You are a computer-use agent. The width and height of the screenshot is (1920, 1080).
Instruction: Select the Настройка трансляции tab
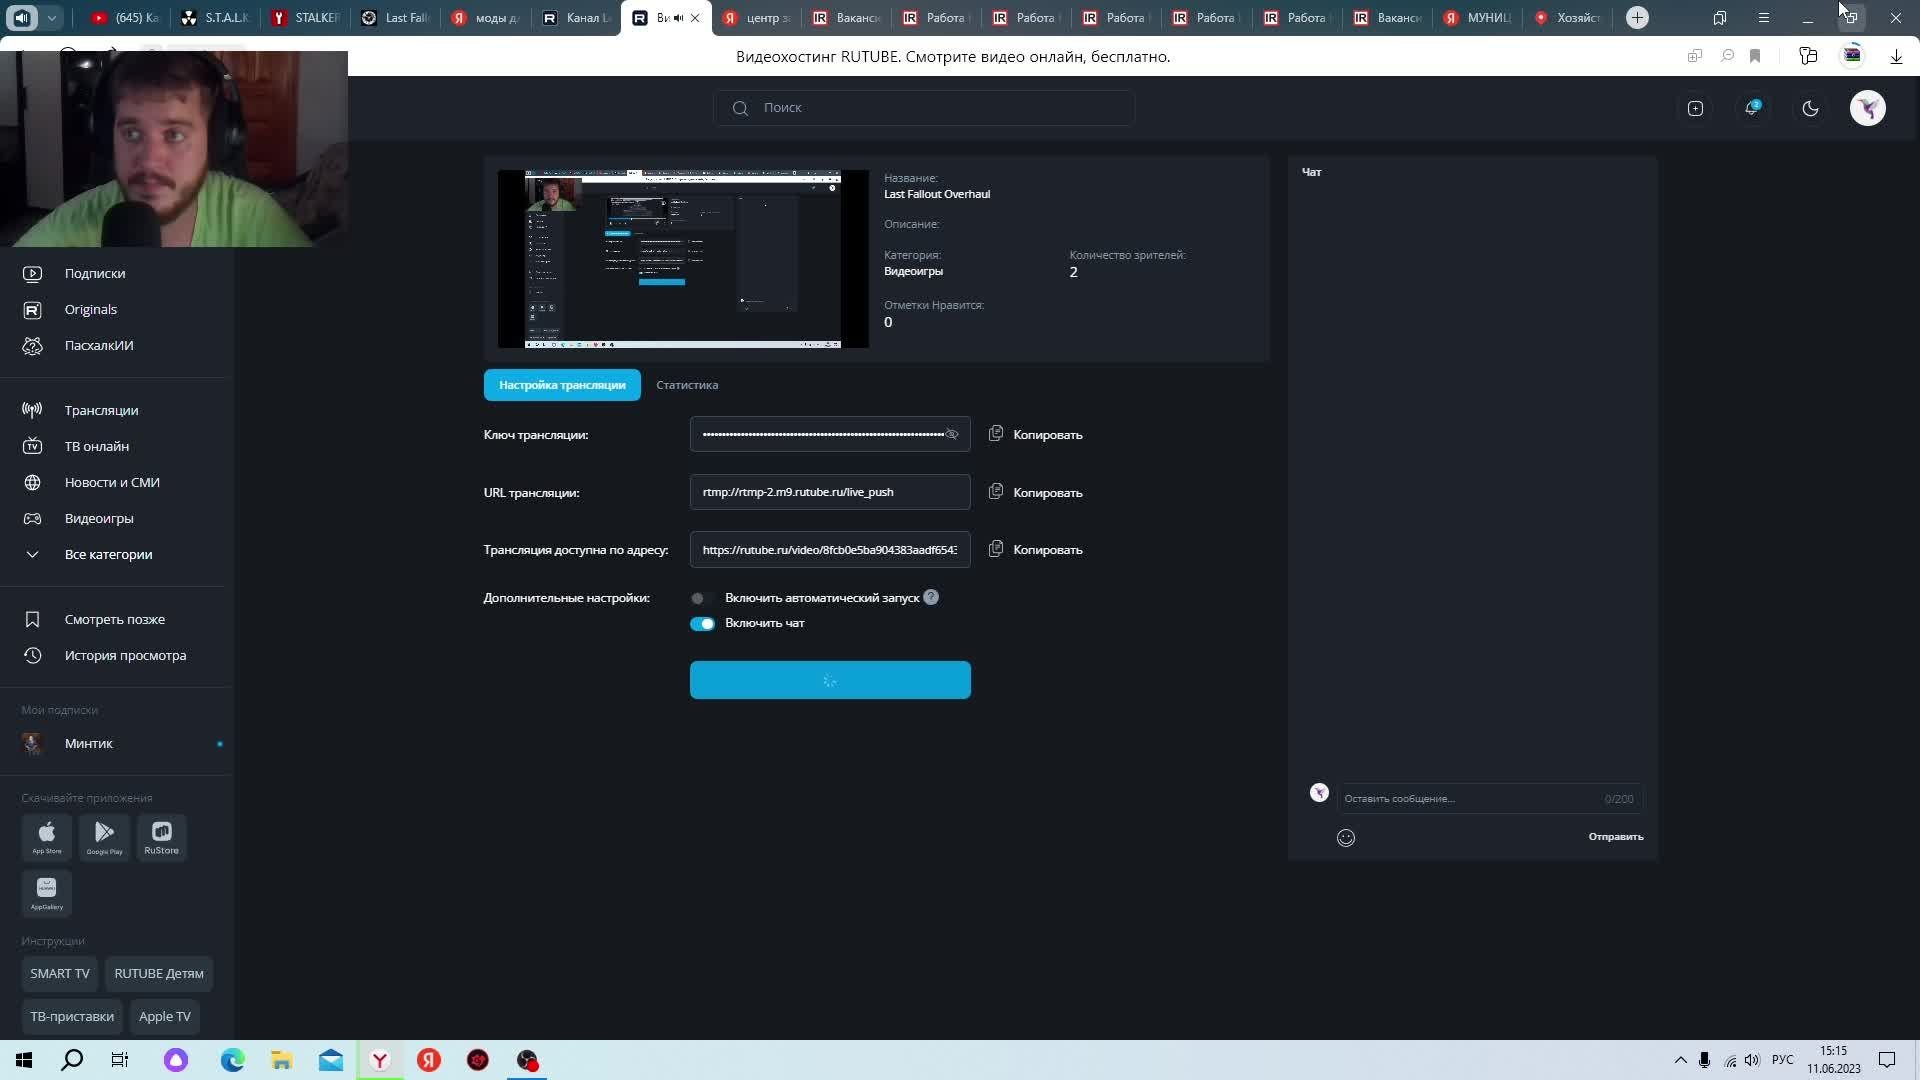(x=562, y=385)
